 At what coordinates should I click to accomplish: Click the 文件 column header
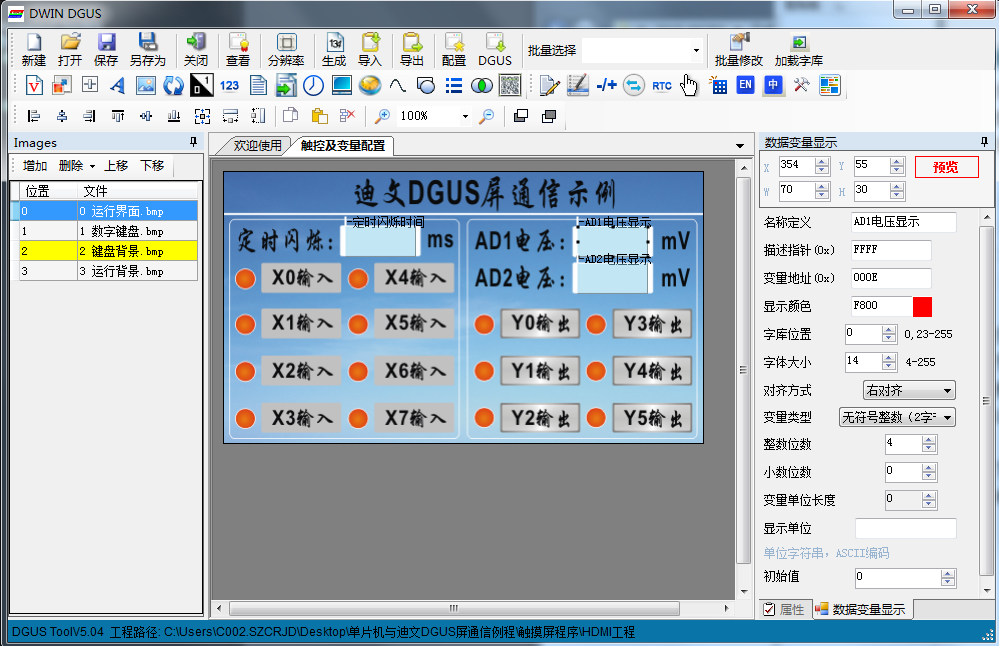(138, 191)
